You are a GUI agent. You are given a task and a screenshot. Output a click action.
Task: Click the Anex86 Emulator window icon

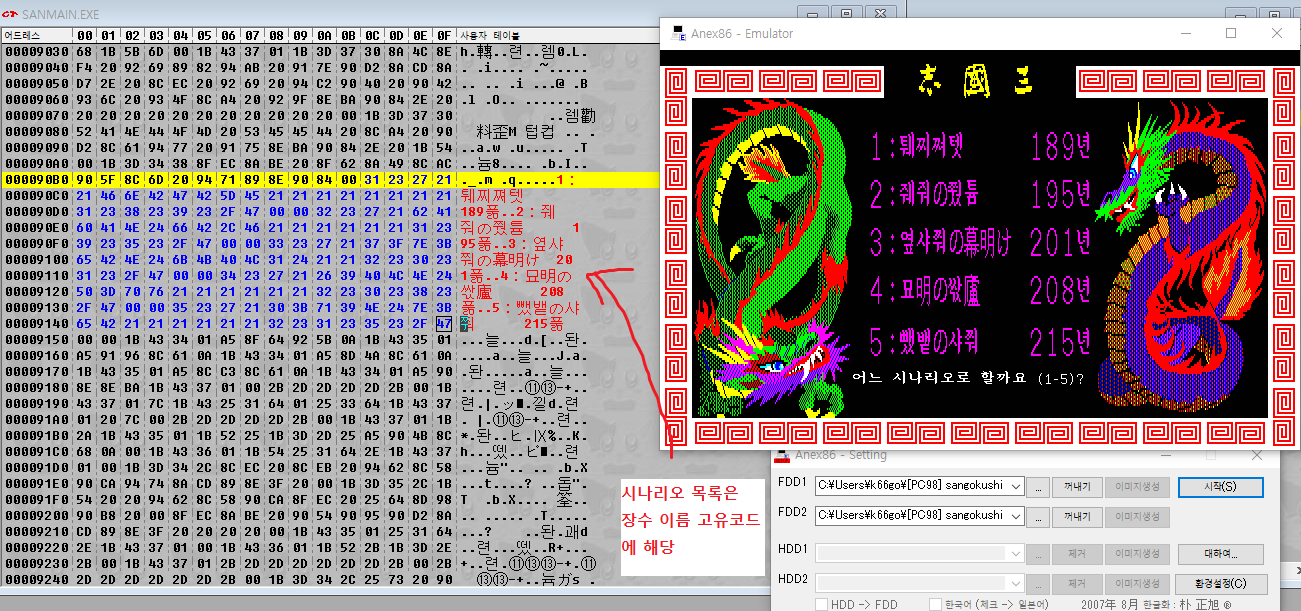(677, 33)
